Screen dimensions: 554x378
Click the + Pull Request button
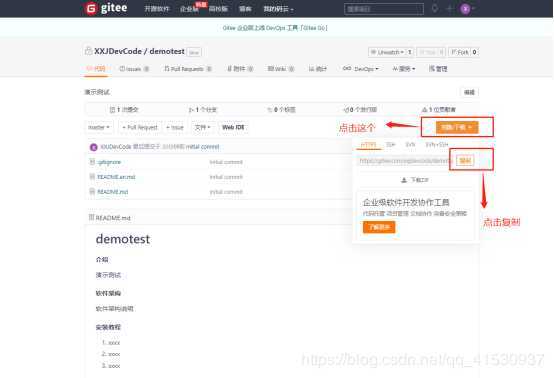140,127
